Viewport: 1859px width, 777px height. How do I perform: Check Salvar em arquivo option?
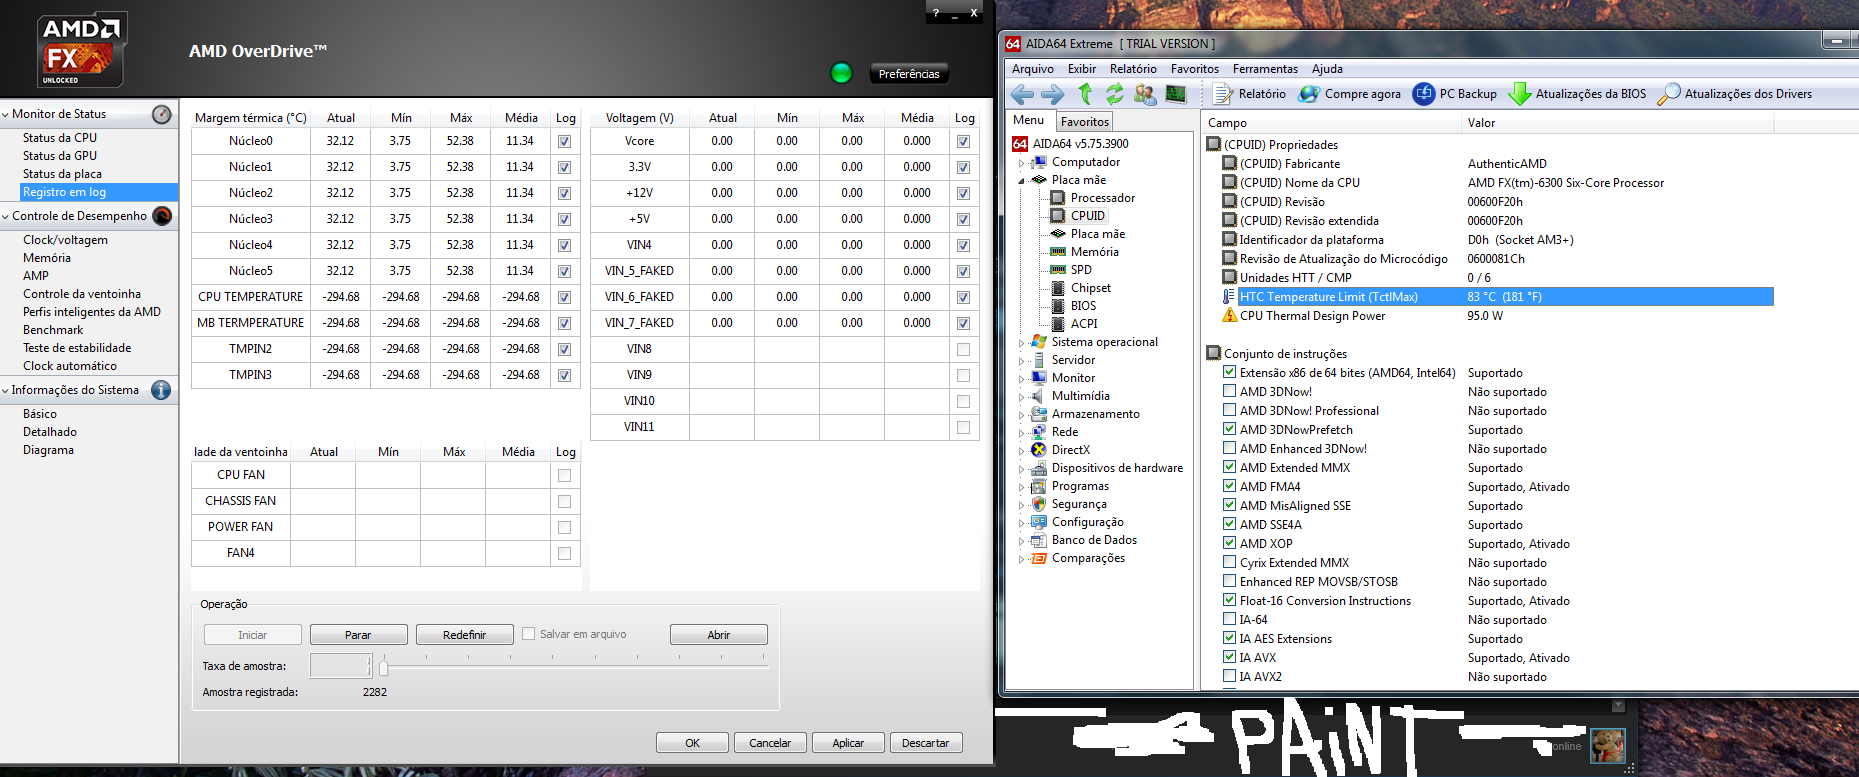[528, 634]
